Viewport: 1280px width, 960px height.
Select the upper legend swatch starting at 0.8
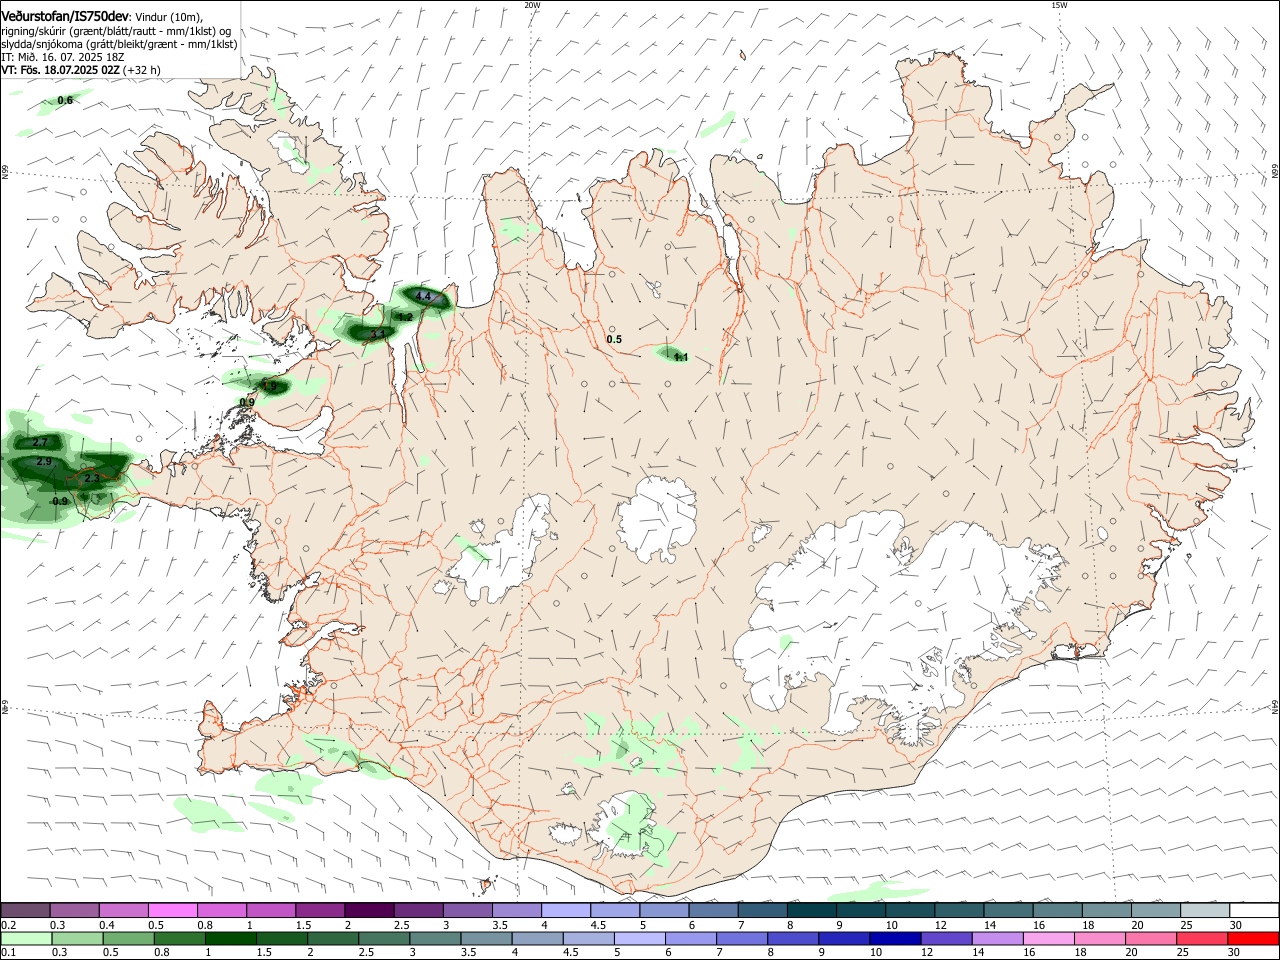pyautogui.click(x=221, y=911)
